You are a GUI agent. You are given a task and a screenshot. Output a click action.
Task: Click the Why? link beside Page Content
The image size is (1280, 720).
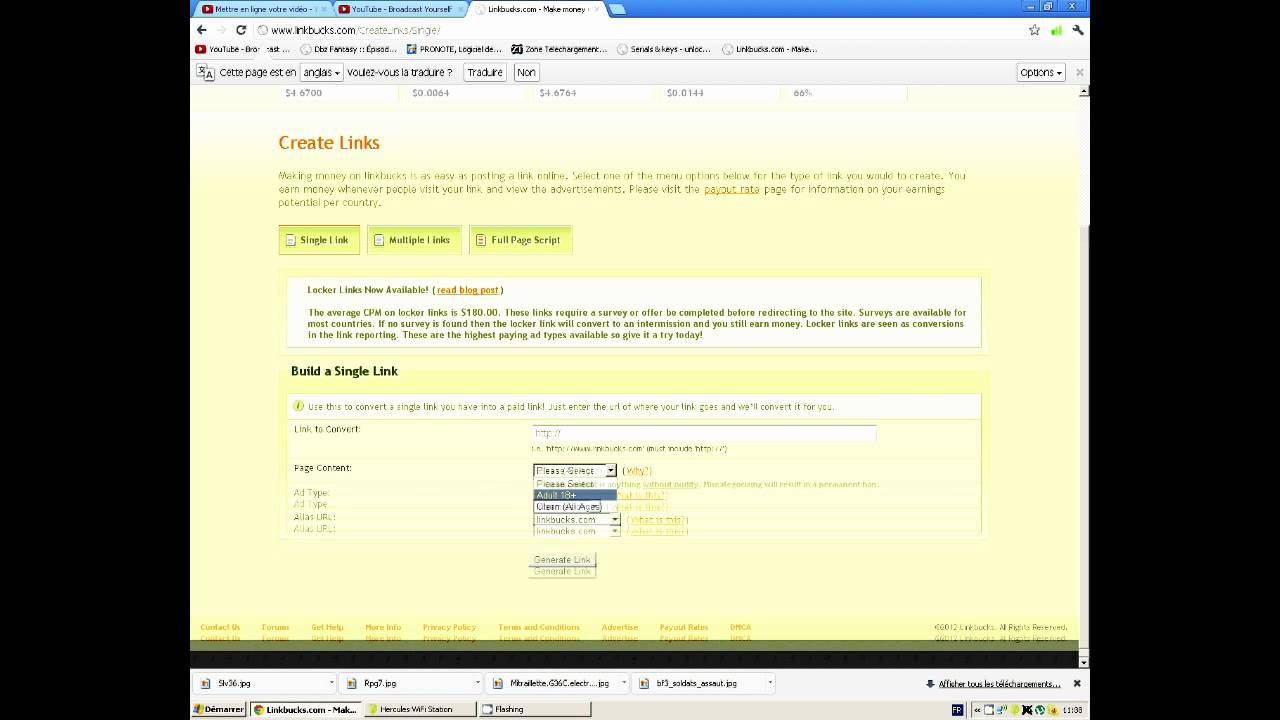[x=637, y=471]
